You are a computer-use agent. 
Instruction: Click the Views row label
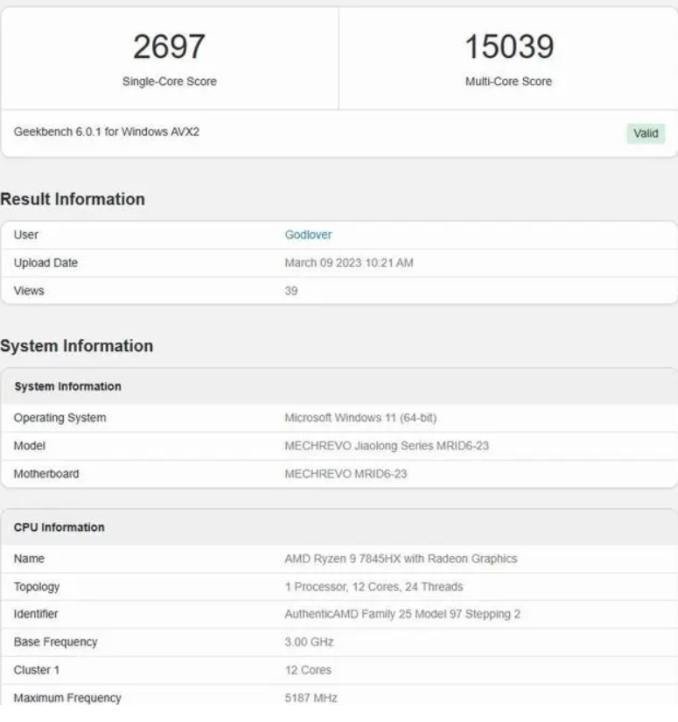coord(29,291)
